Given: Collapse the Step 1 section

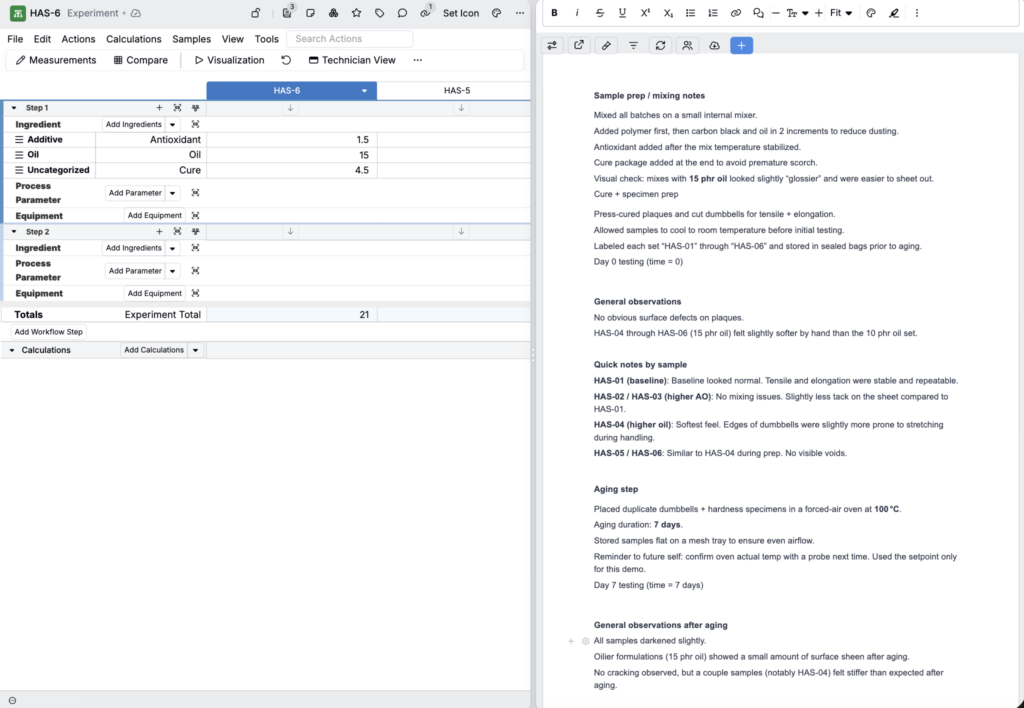Looking at the screenshot, I should 14,107.
